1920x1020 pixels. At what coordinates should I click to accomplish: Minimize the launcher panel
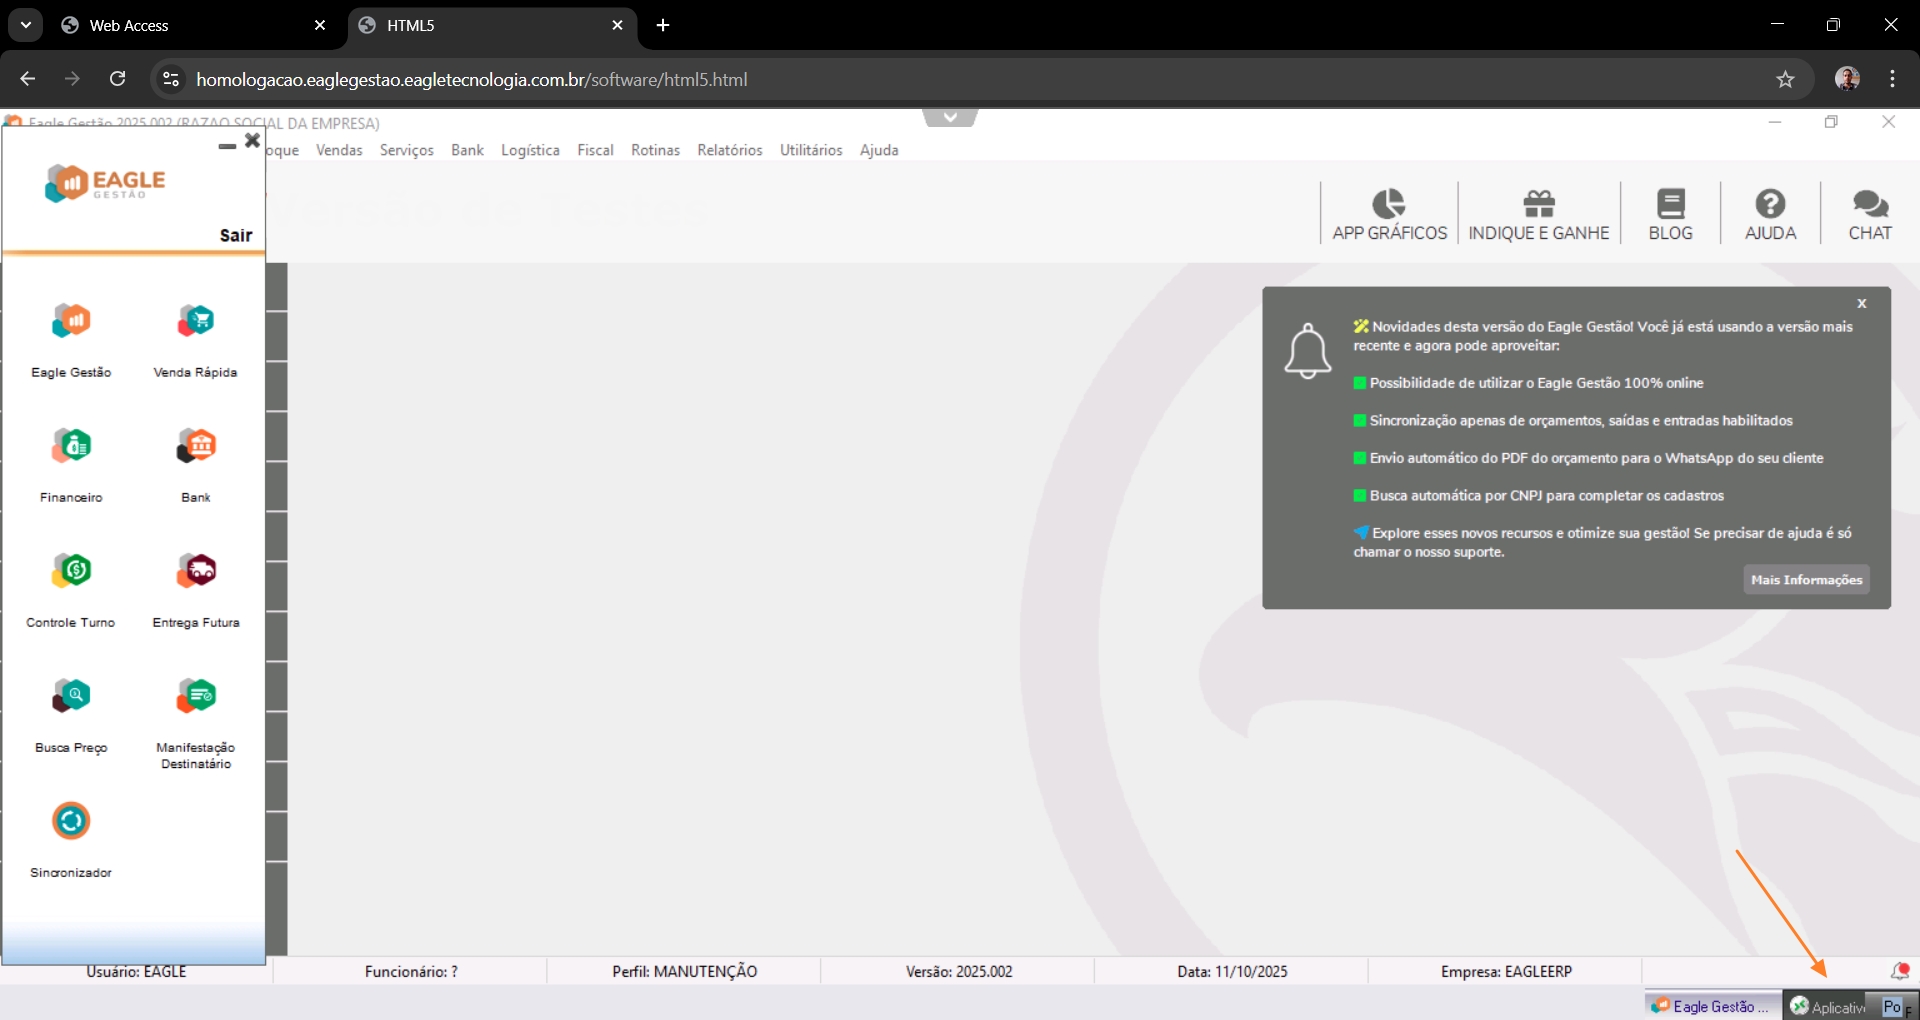point(227,146)
